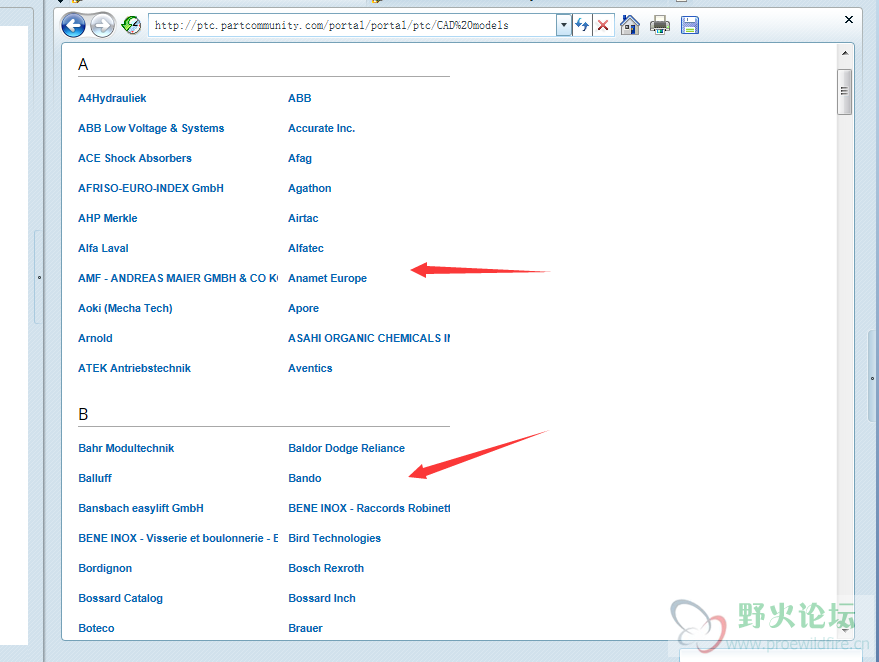Open the ATEK Antriebstechnik link
This screenshot has height=662, width=879.
pos(135,368)
